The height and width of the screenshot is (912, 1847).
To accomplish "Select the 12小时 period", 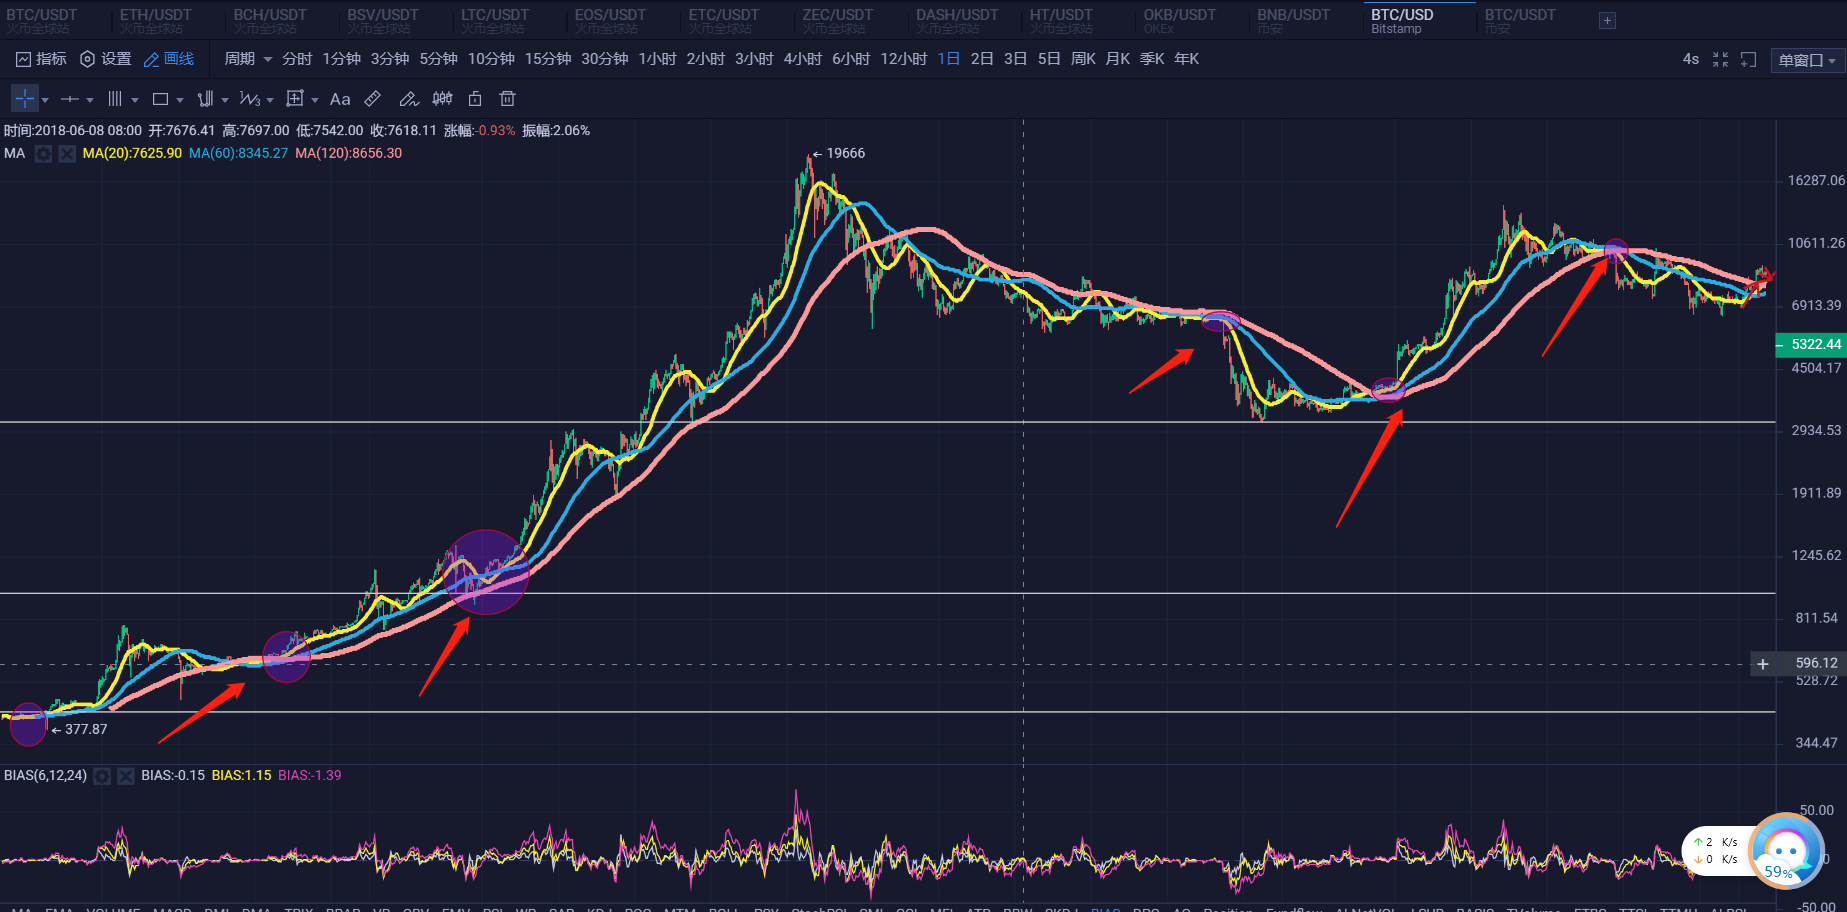I will tap(904, 59).
